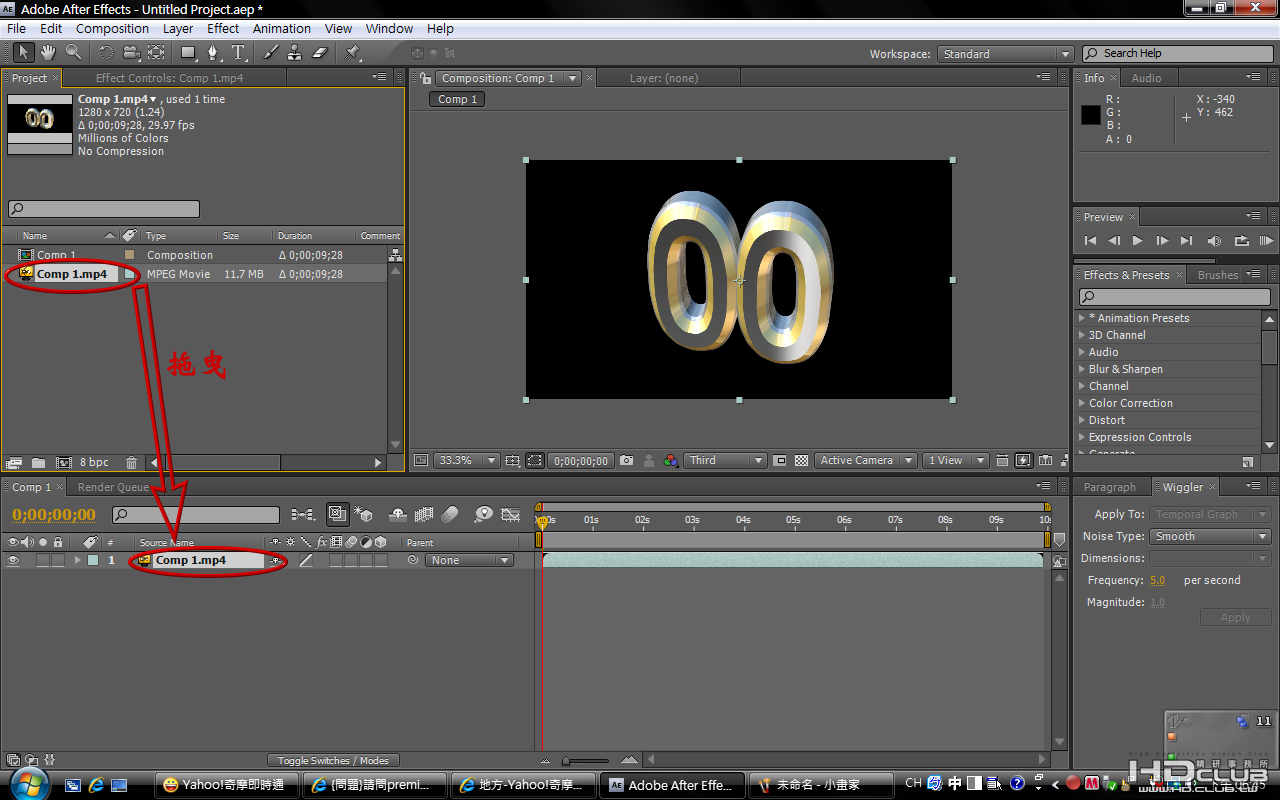Select the Clone Stamp tool
This screenshot has width=1280, height=800.
pyautogui.click(x=295, y=53)
